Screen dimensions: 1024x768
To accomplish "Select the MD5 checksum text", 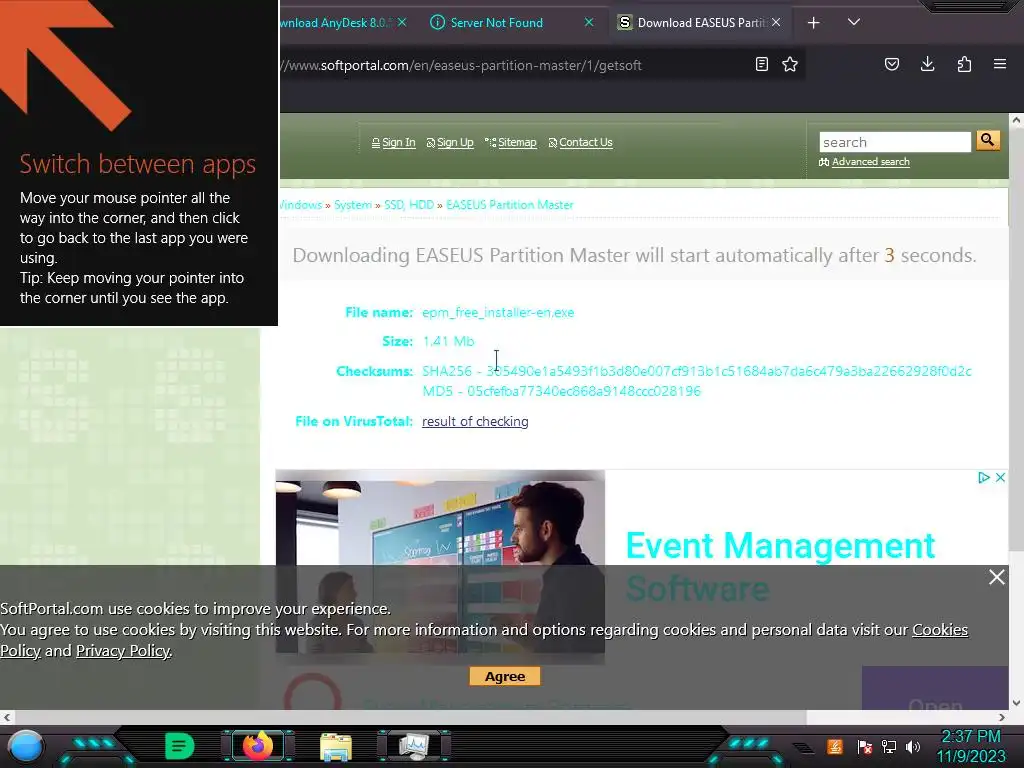I will click(x=561, y=391).
